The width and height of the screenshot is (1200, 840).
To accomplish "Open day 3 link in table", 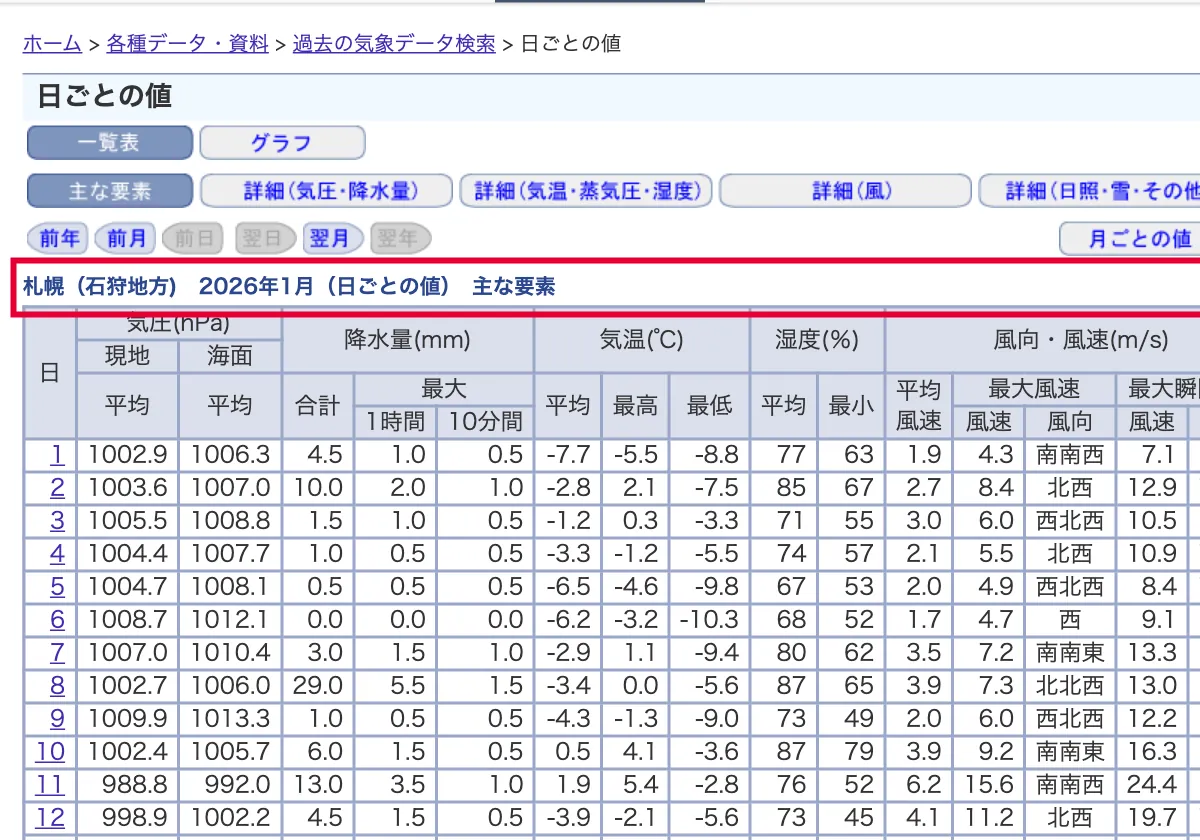I will [x=57, y=521].
